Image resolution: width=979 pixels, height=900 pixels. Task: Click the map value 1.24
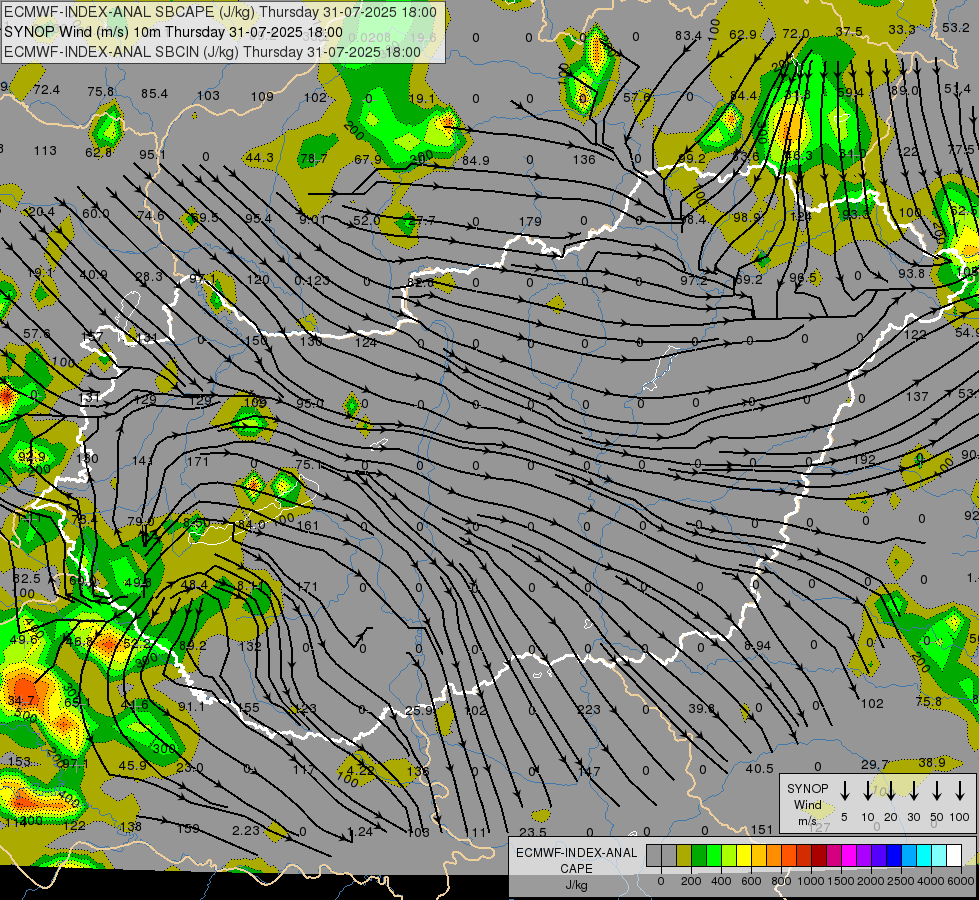point(360,831)
